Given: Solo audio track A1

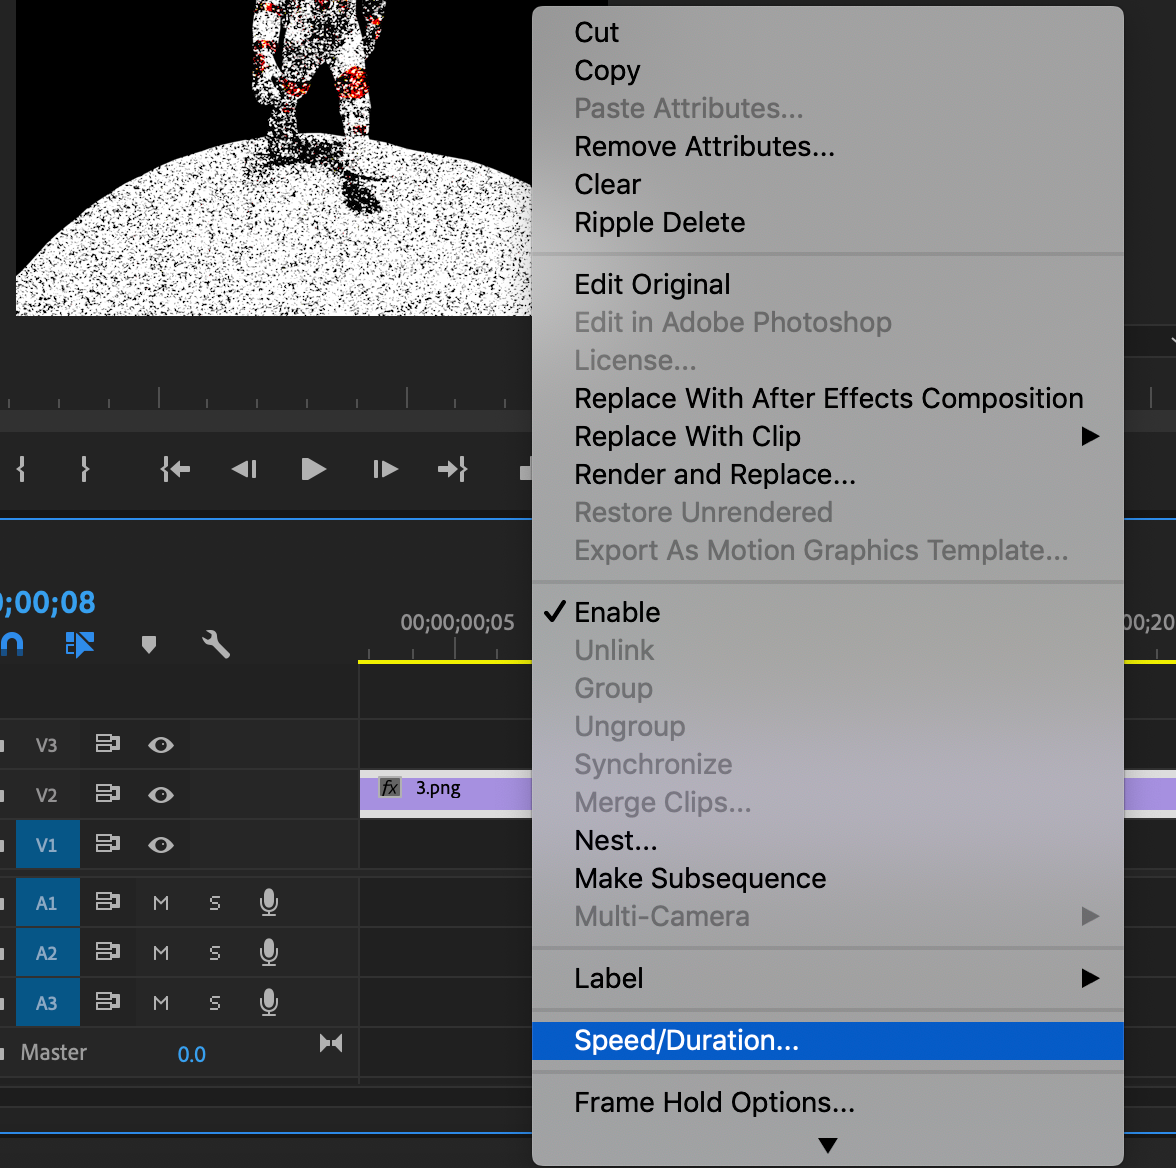Looking at the screenshot, I should (x=214, y=903).
